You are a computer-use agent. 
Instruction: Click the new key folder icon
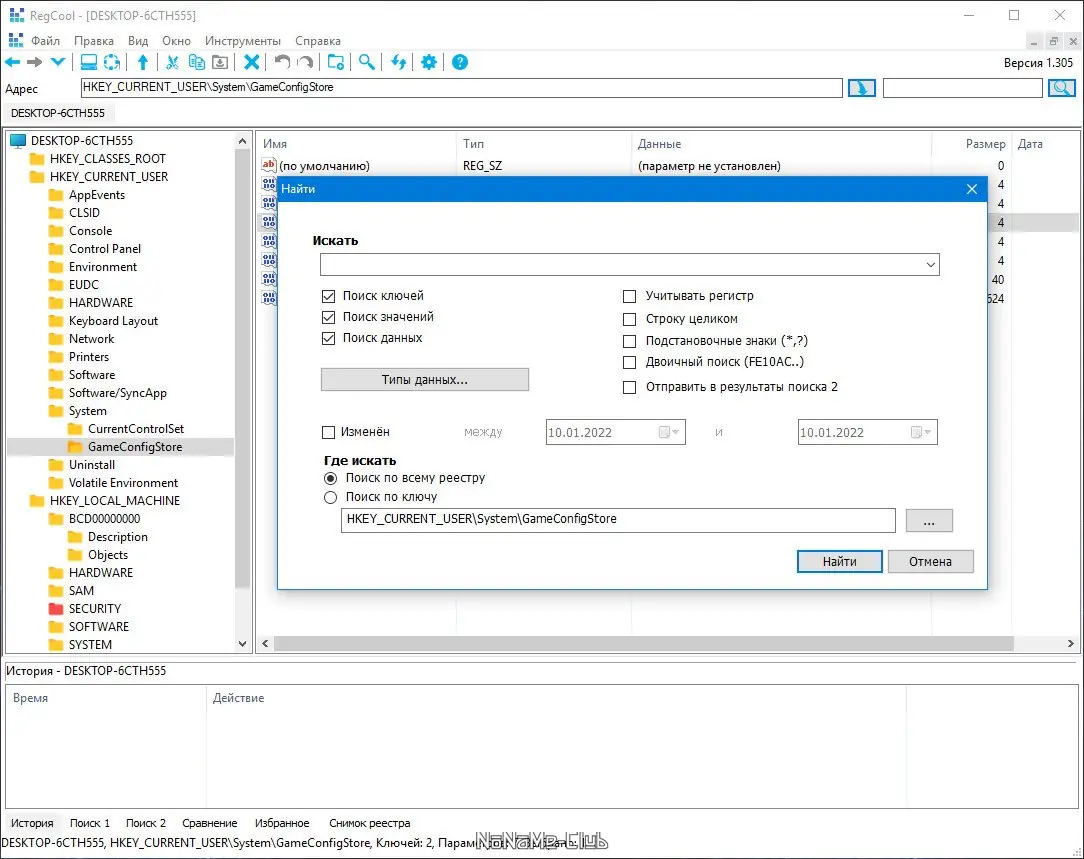point(336,62)
